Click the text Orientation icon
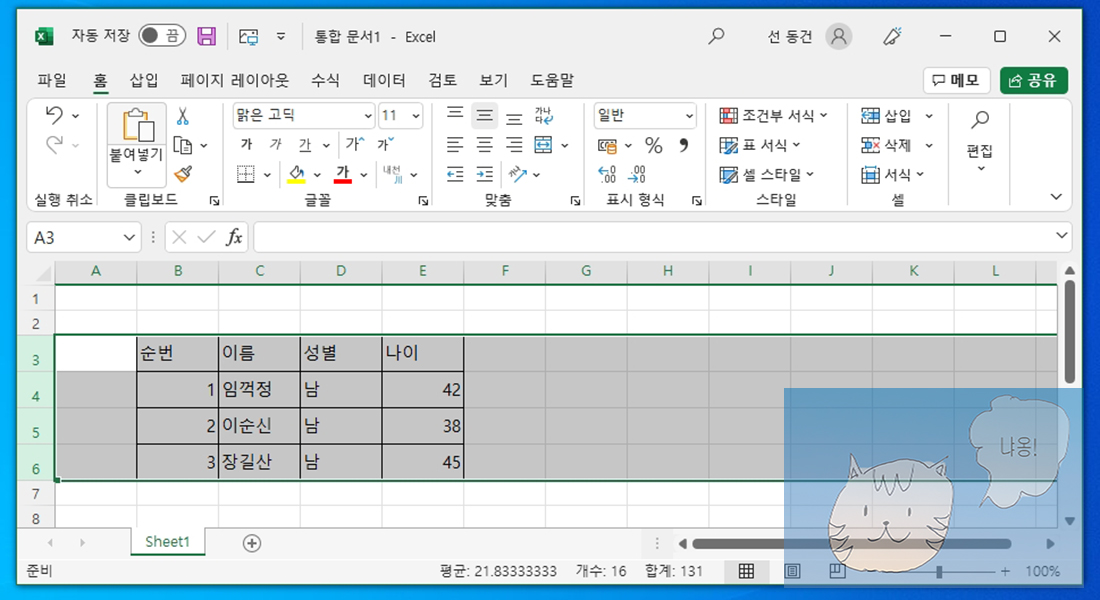The image size is (1100, 600). click(517, 173)
